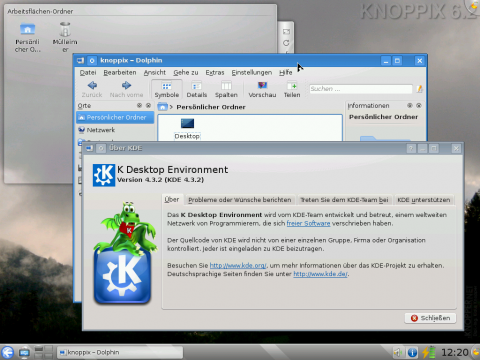Click the resize icon on the folder widget handle
This screenshot has width=480, height=360.
[x=286, y=32]
